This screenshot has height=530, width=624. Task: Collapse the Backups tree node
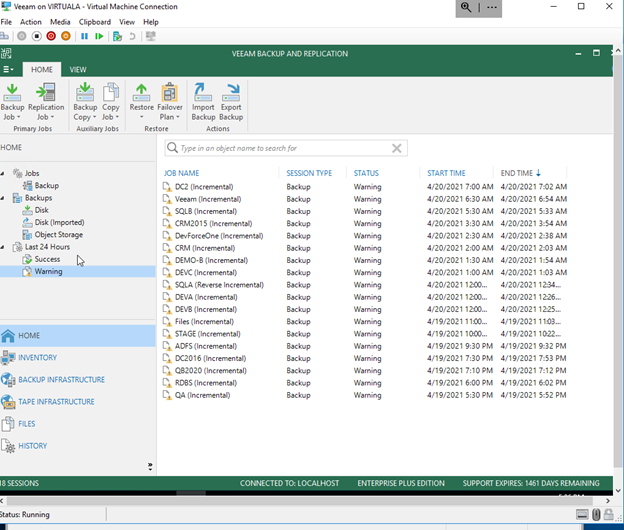[2, 198]
